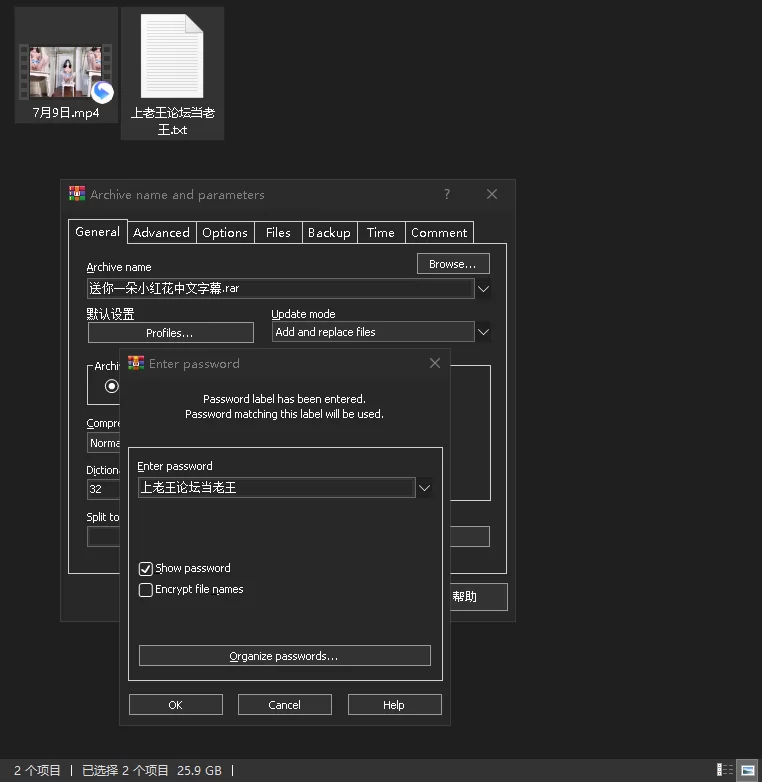This screenshot has width=762, height=782.
Task: Click inside the Enter password text field
Action: pyautogui.click(x=277, y=488)
